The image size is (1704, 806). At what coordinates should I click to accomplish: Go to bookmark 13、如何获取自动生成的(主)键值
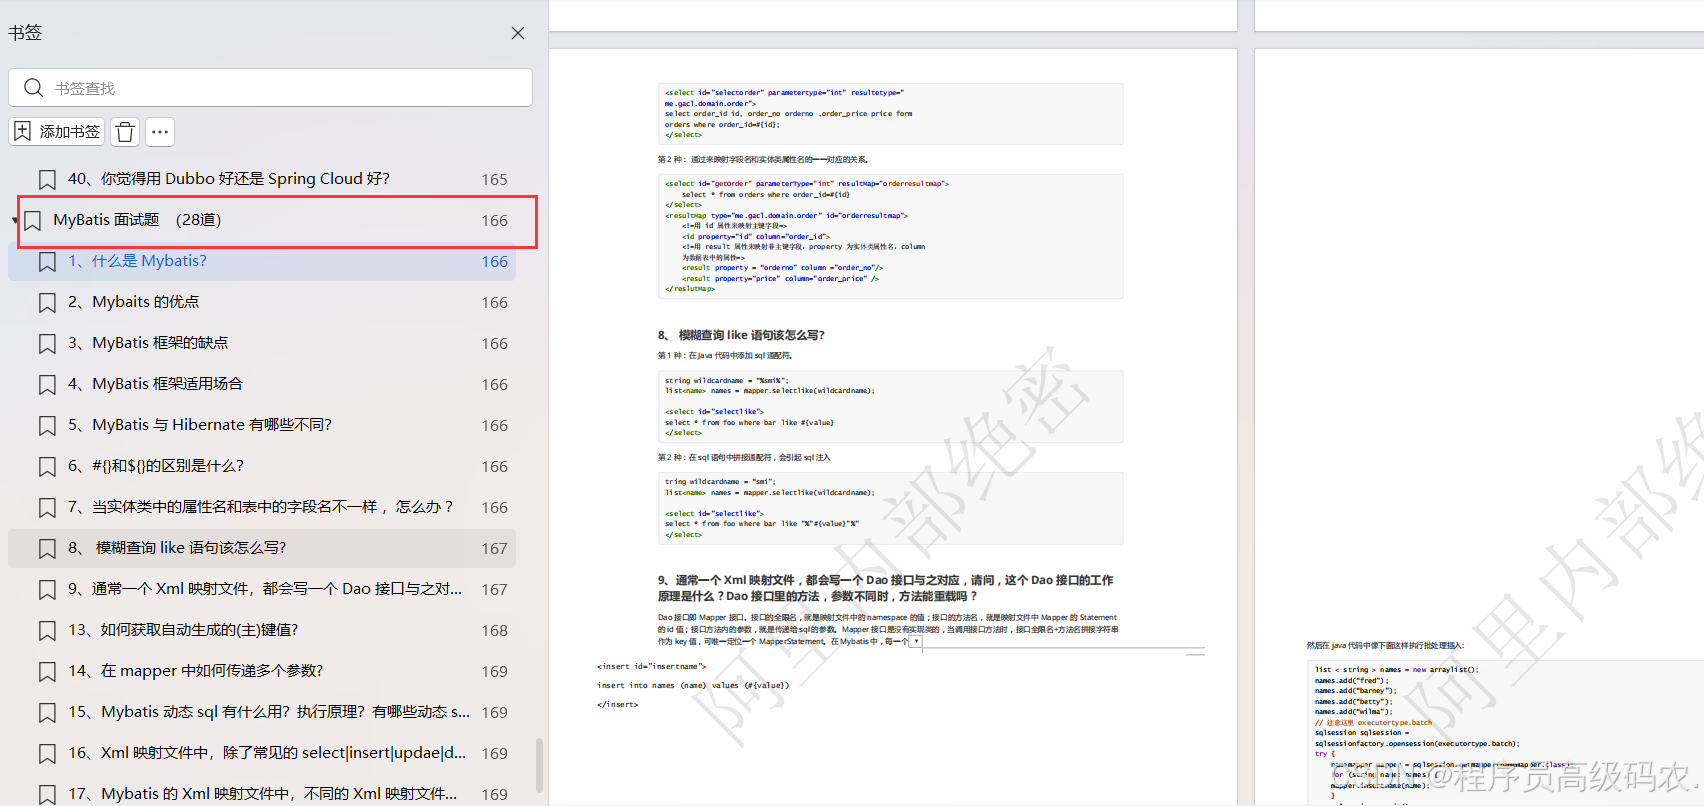point(262,630)
